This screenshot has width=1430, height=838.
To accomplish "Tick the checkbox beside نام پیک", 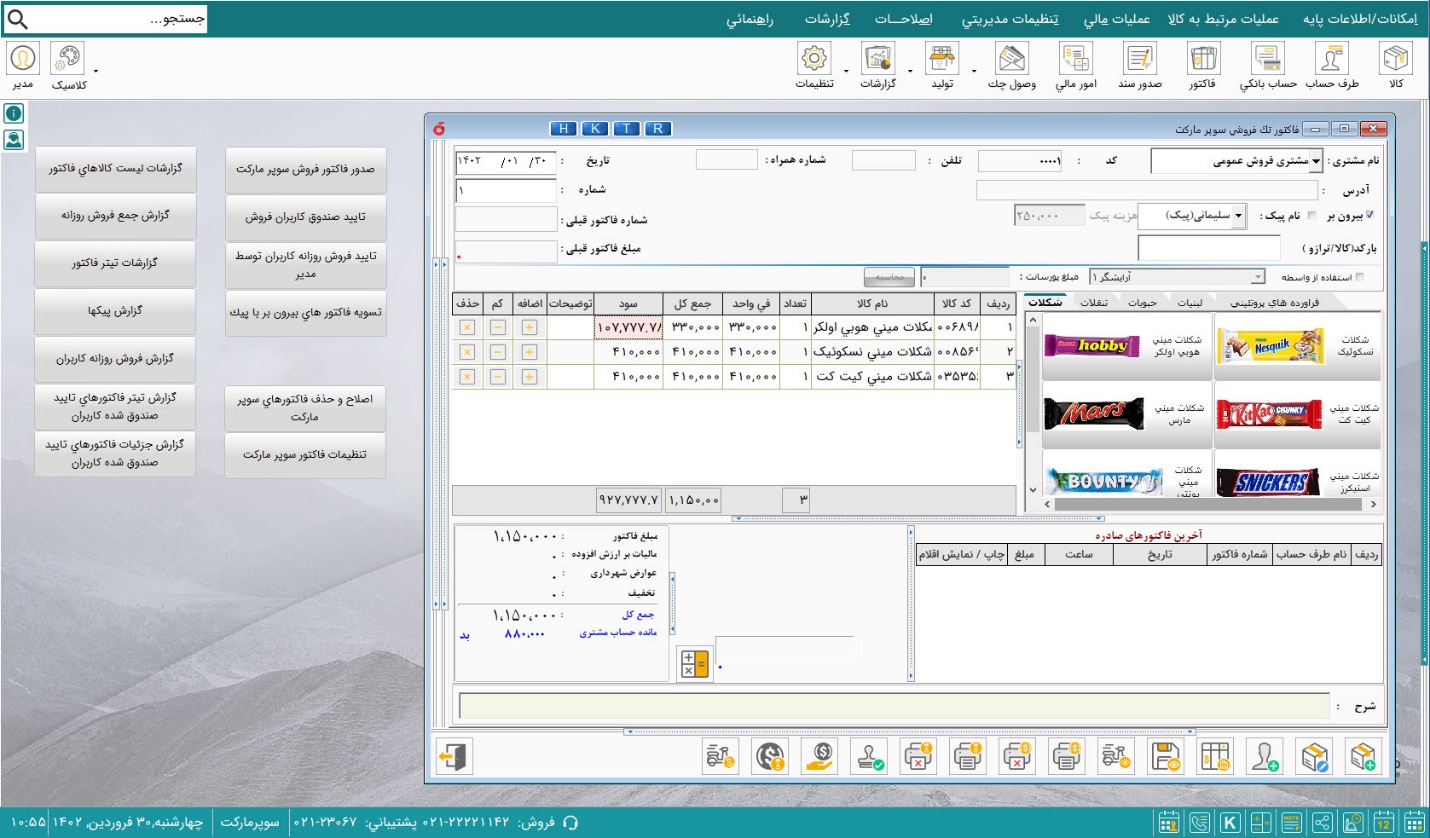I will pyautogui.click(x=1313, y=215).
